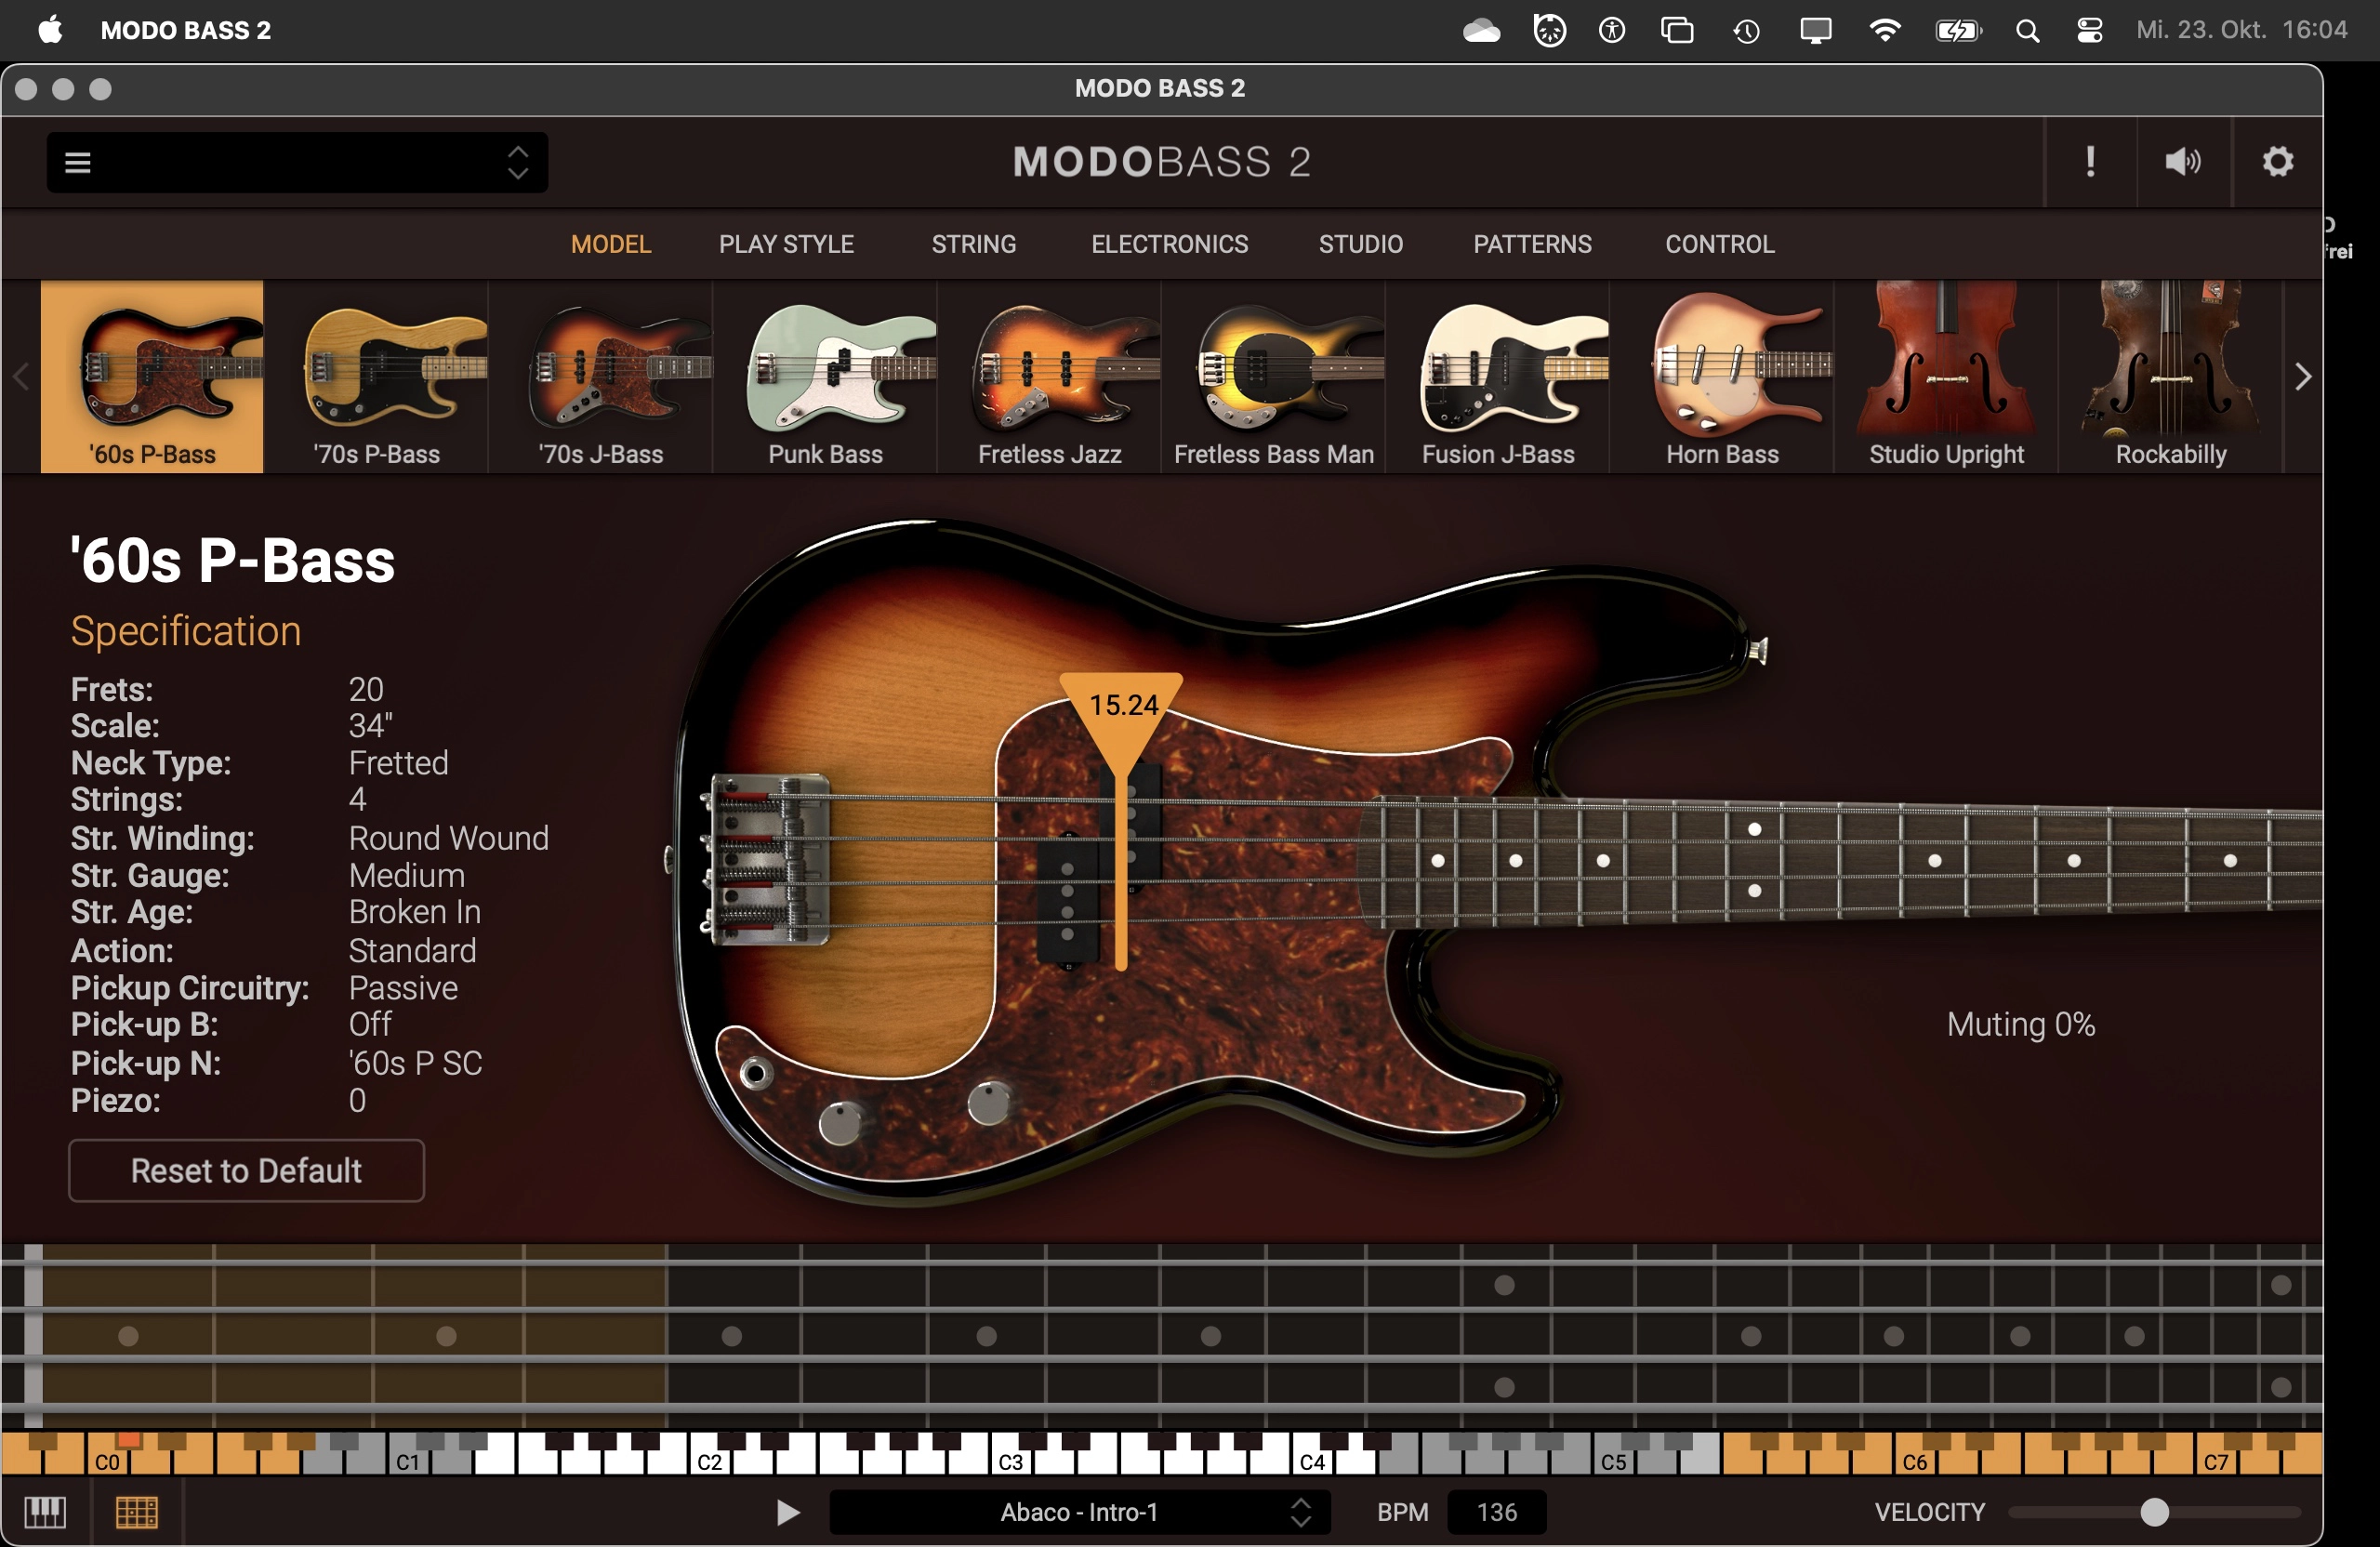The height and width of the screenshot is (1547, 2380).
Task: Click the C6 key on keyboard
Action: (x=1915, y=1461)
